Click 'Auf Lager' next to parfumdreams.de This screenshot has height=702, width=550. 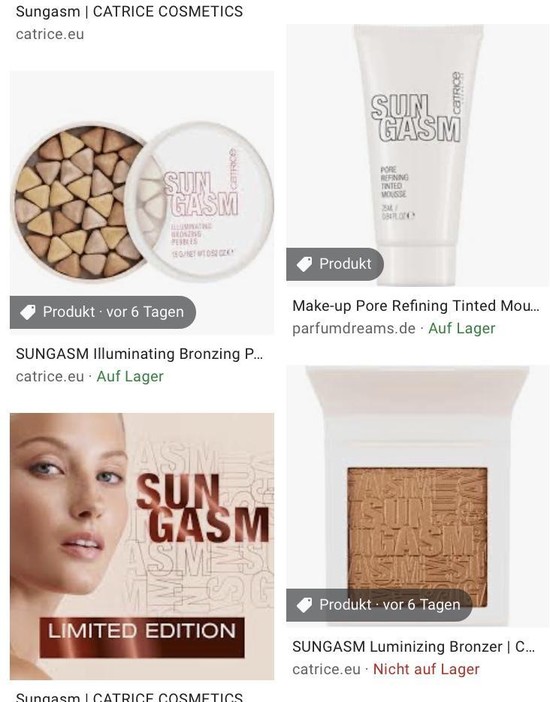click(x=462, y=329)
